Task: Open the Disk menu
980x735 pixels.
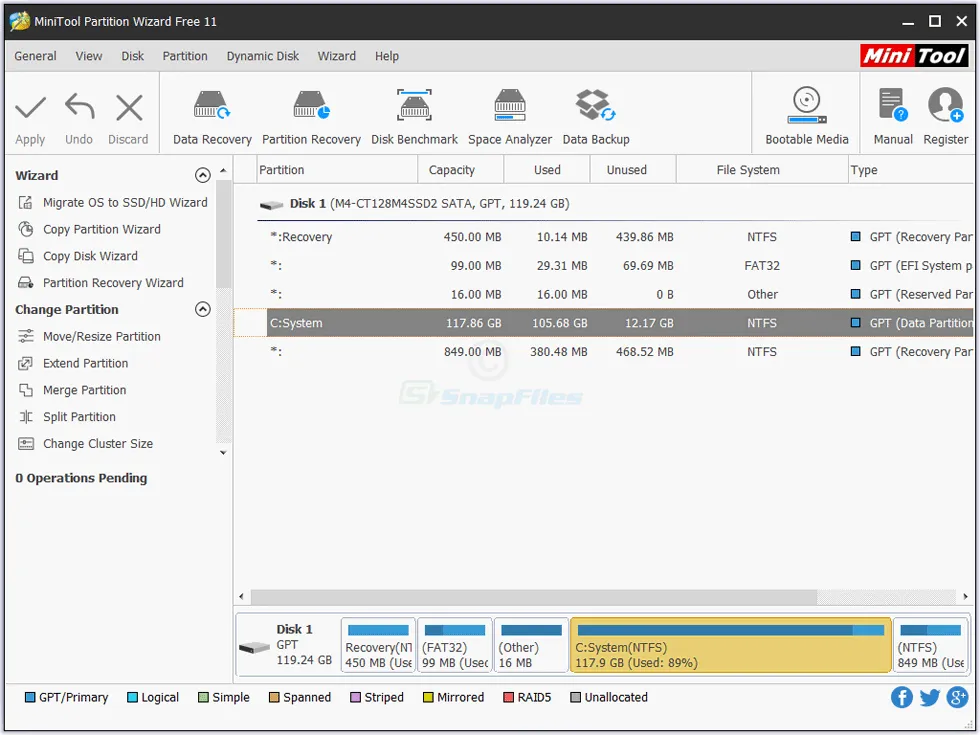Action: pos(132,56)
